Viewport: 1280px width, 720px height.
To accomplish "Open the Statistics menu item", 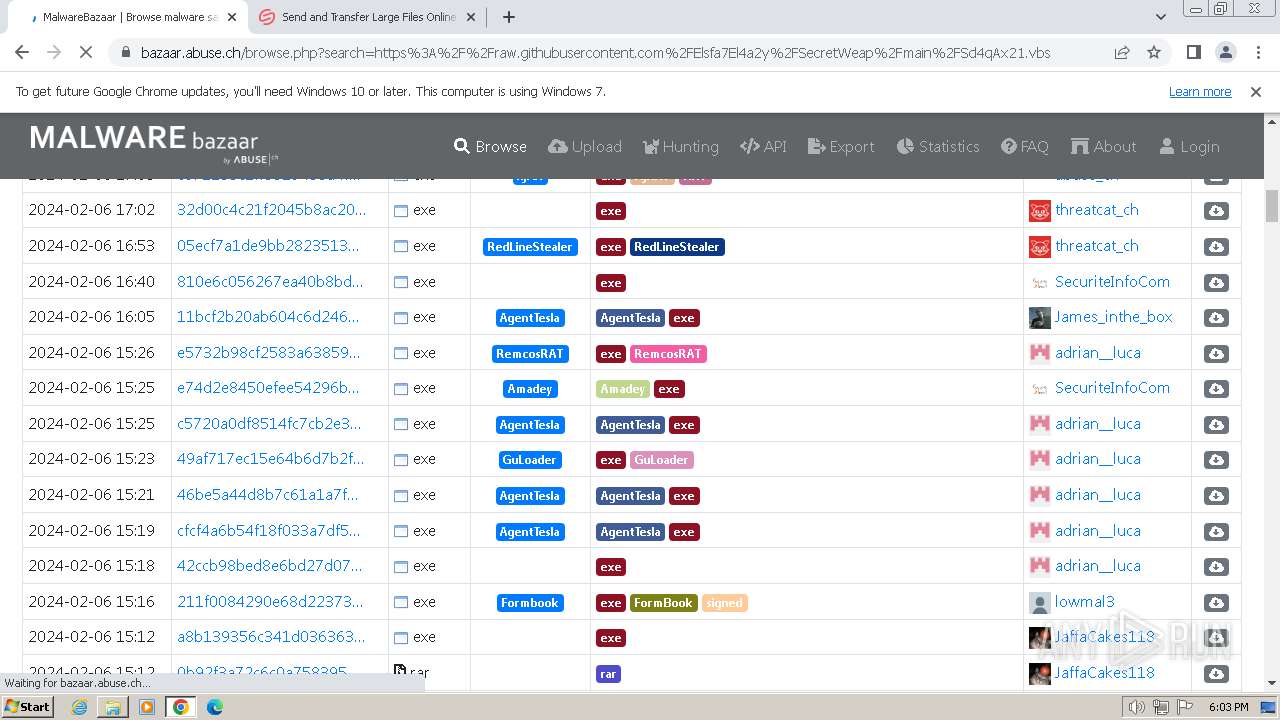I will [938, 146].
